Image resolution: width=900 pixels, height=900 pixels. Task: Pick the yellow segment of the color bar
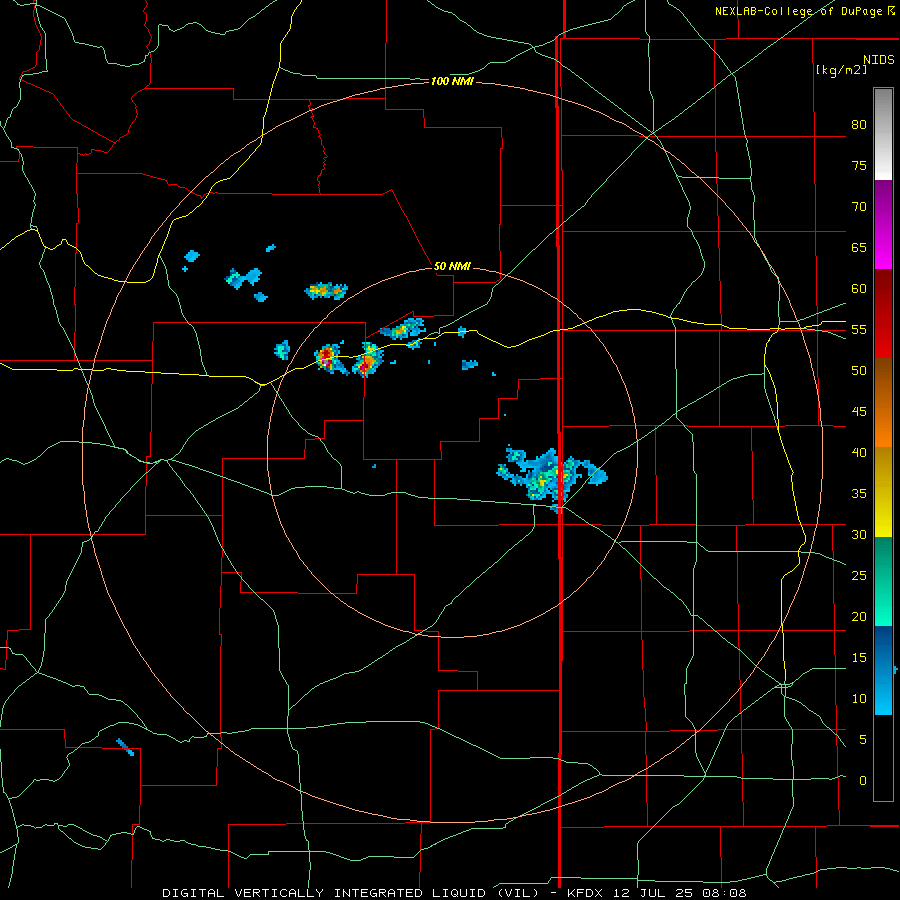tap(883, 492)
